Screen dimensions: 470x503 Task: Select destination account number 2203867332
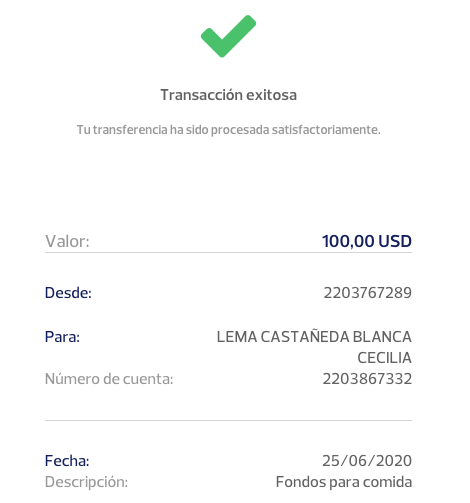(x=367, y=379)
